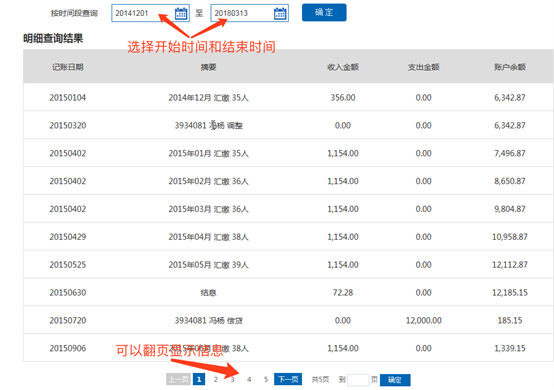Viewport: 554px width, 390px height.
Task: Click the 按时间段查询 label
Action: pyautogui.click(x=74, y=13)
